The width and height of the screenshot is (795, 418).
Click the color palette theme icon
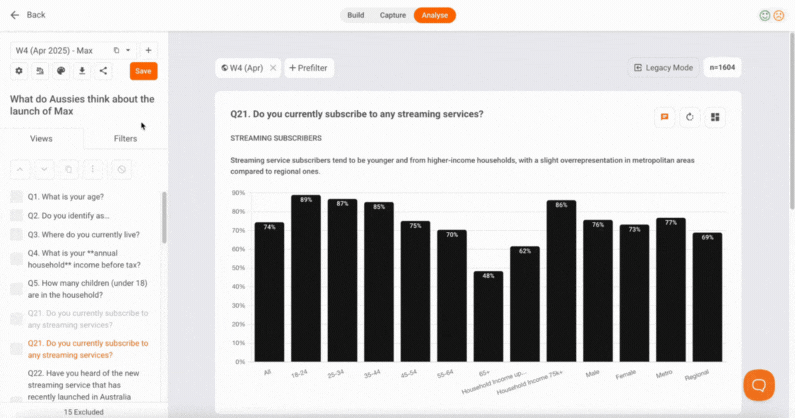click(x=60, y=71)
